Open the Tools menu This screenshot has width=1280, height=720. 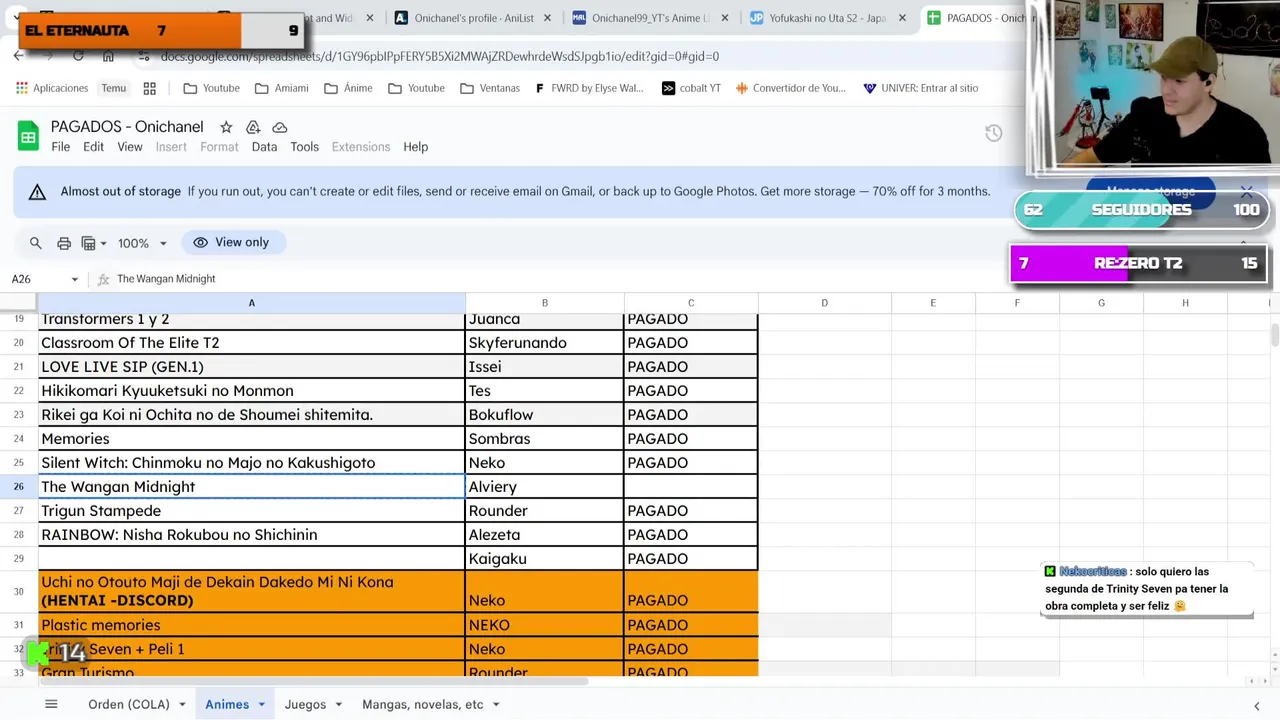click(305, 147)
